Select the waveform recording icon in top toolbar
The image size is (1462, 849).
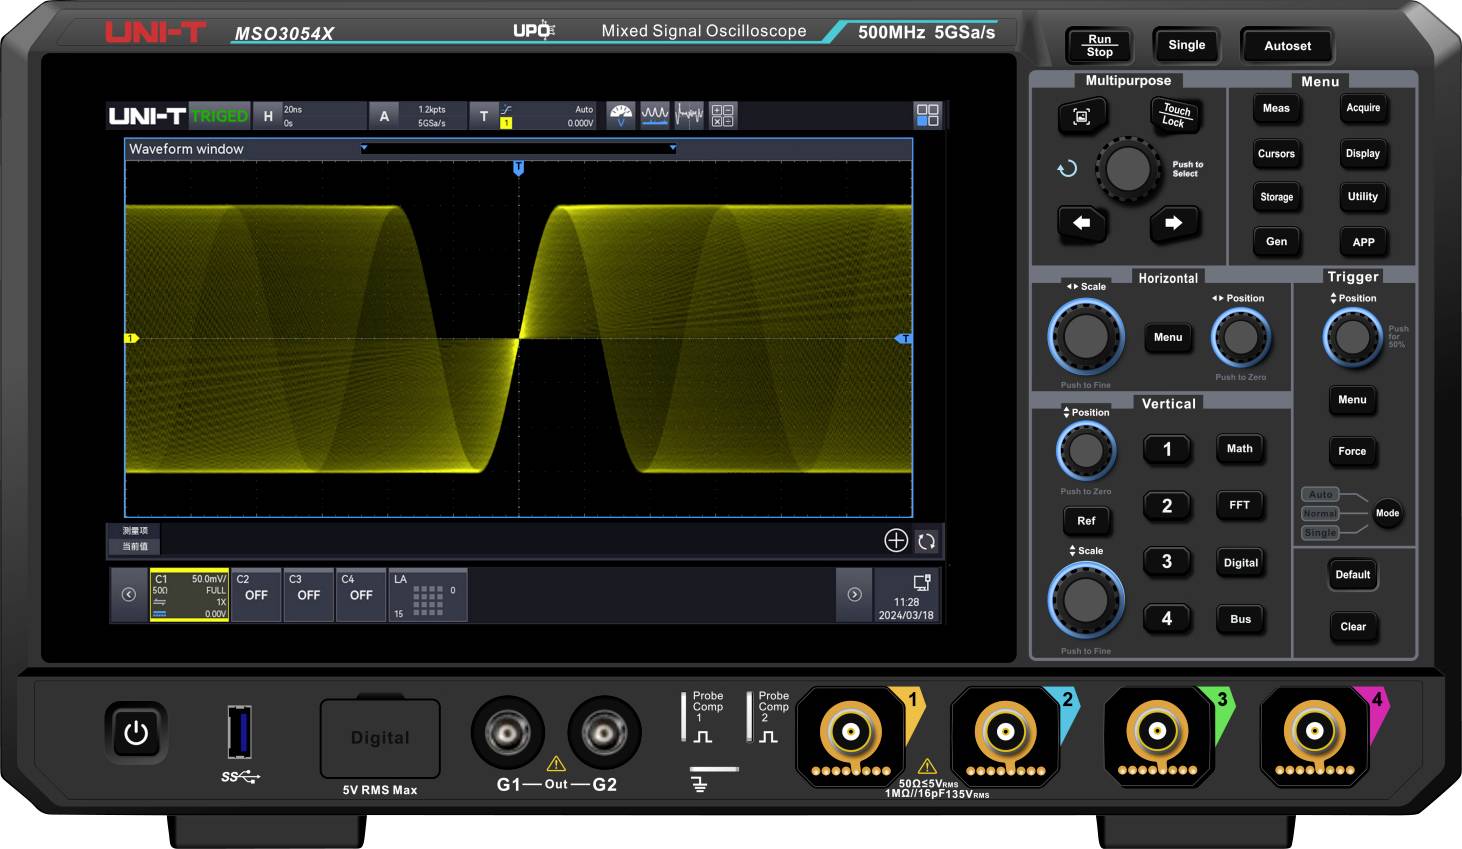point(654,115)
